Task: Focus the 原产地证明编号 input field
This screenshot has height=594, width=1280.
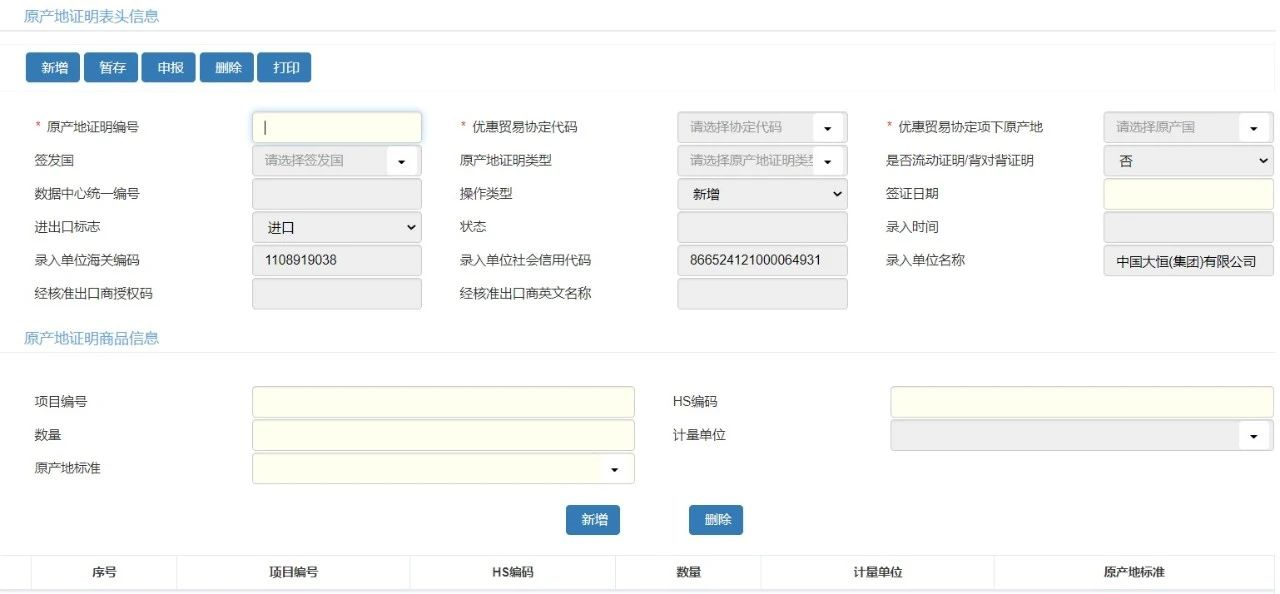Action: [x=337, y=127]
